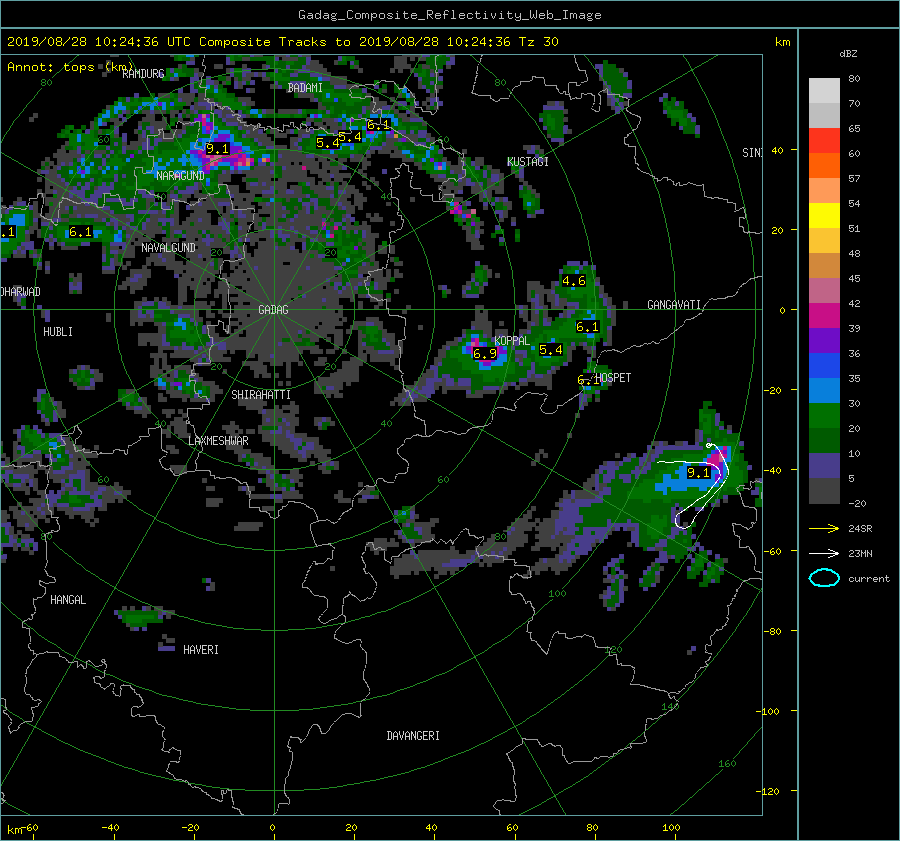Select the HOSPET town label
900x841 pixels.
[x=614, y=378]
